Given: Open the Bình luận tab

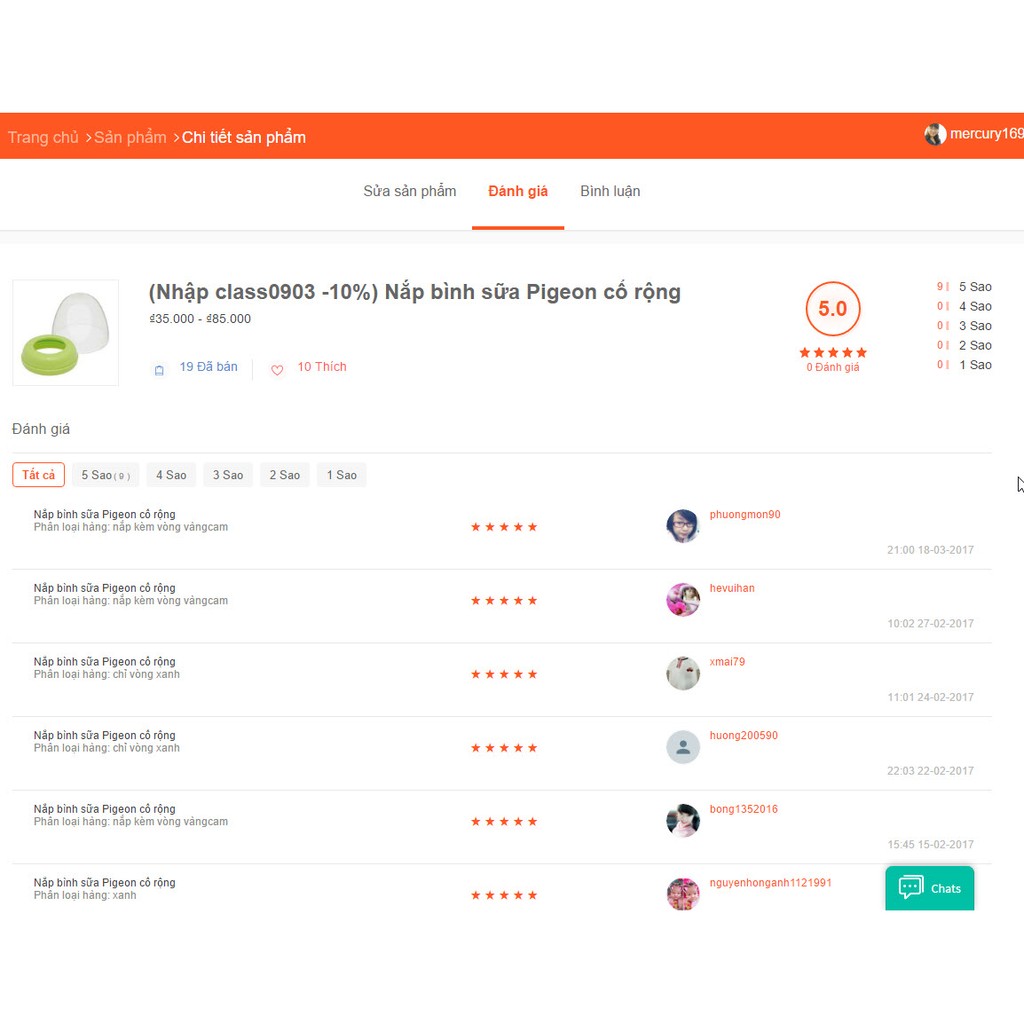Looking at the screenshot, I should (610, 191).
